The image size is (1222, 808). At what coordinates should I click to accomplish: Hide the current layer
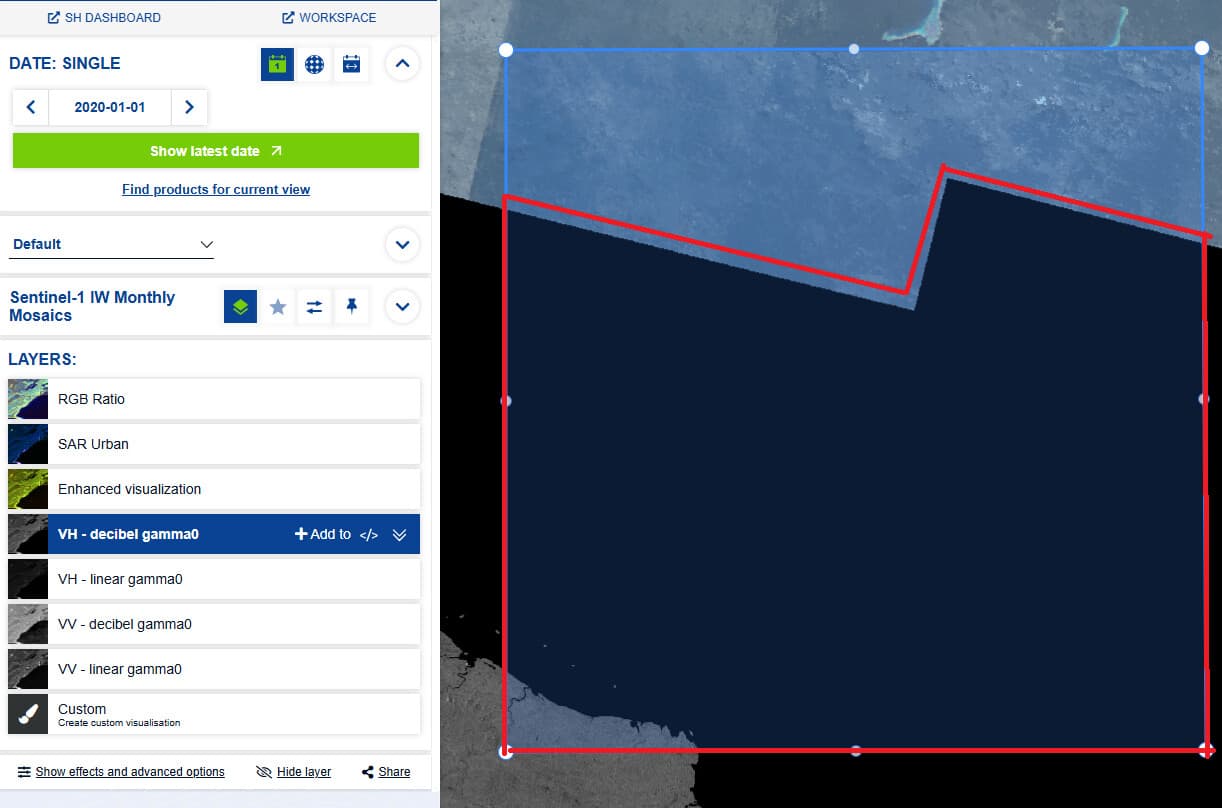[x=293, y=772]
